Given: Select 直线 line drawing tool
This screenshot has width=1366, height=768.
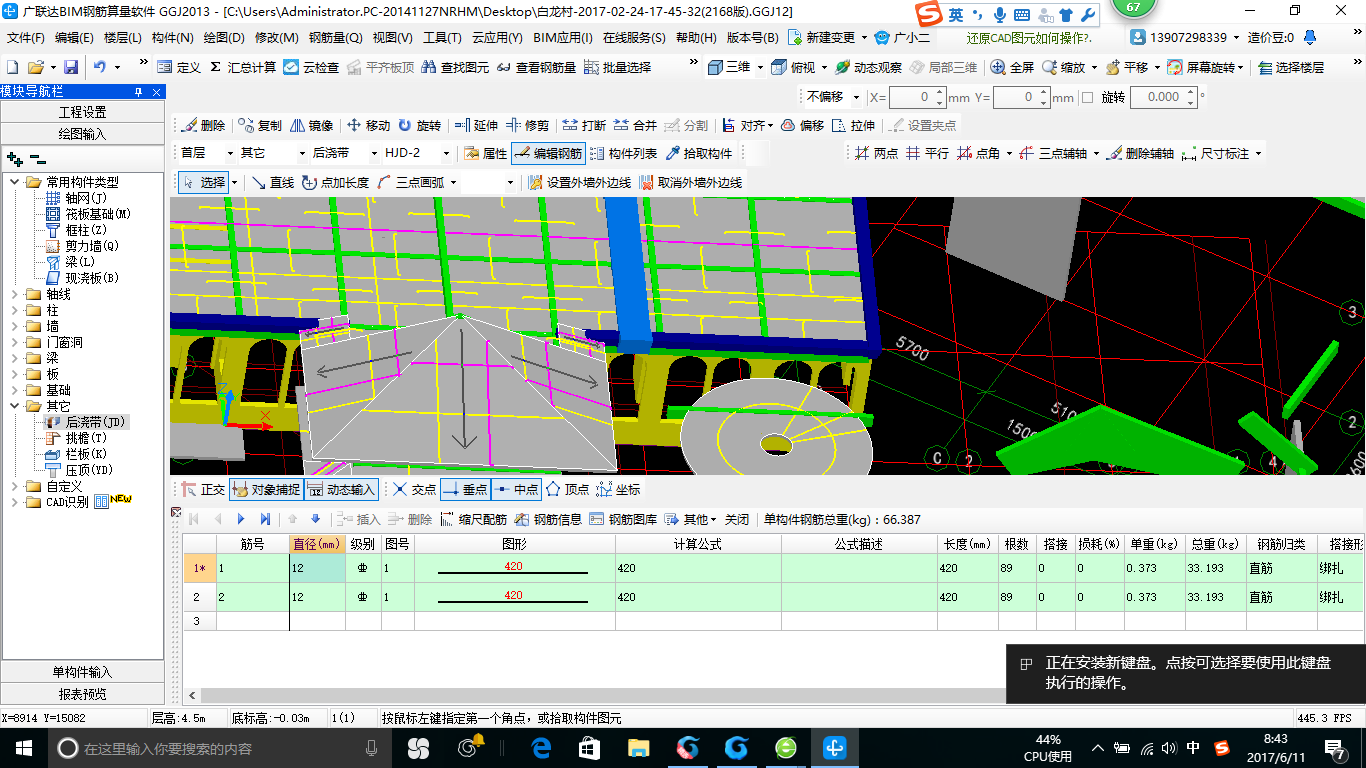Looking at the screenshot, I should [273, 182].
